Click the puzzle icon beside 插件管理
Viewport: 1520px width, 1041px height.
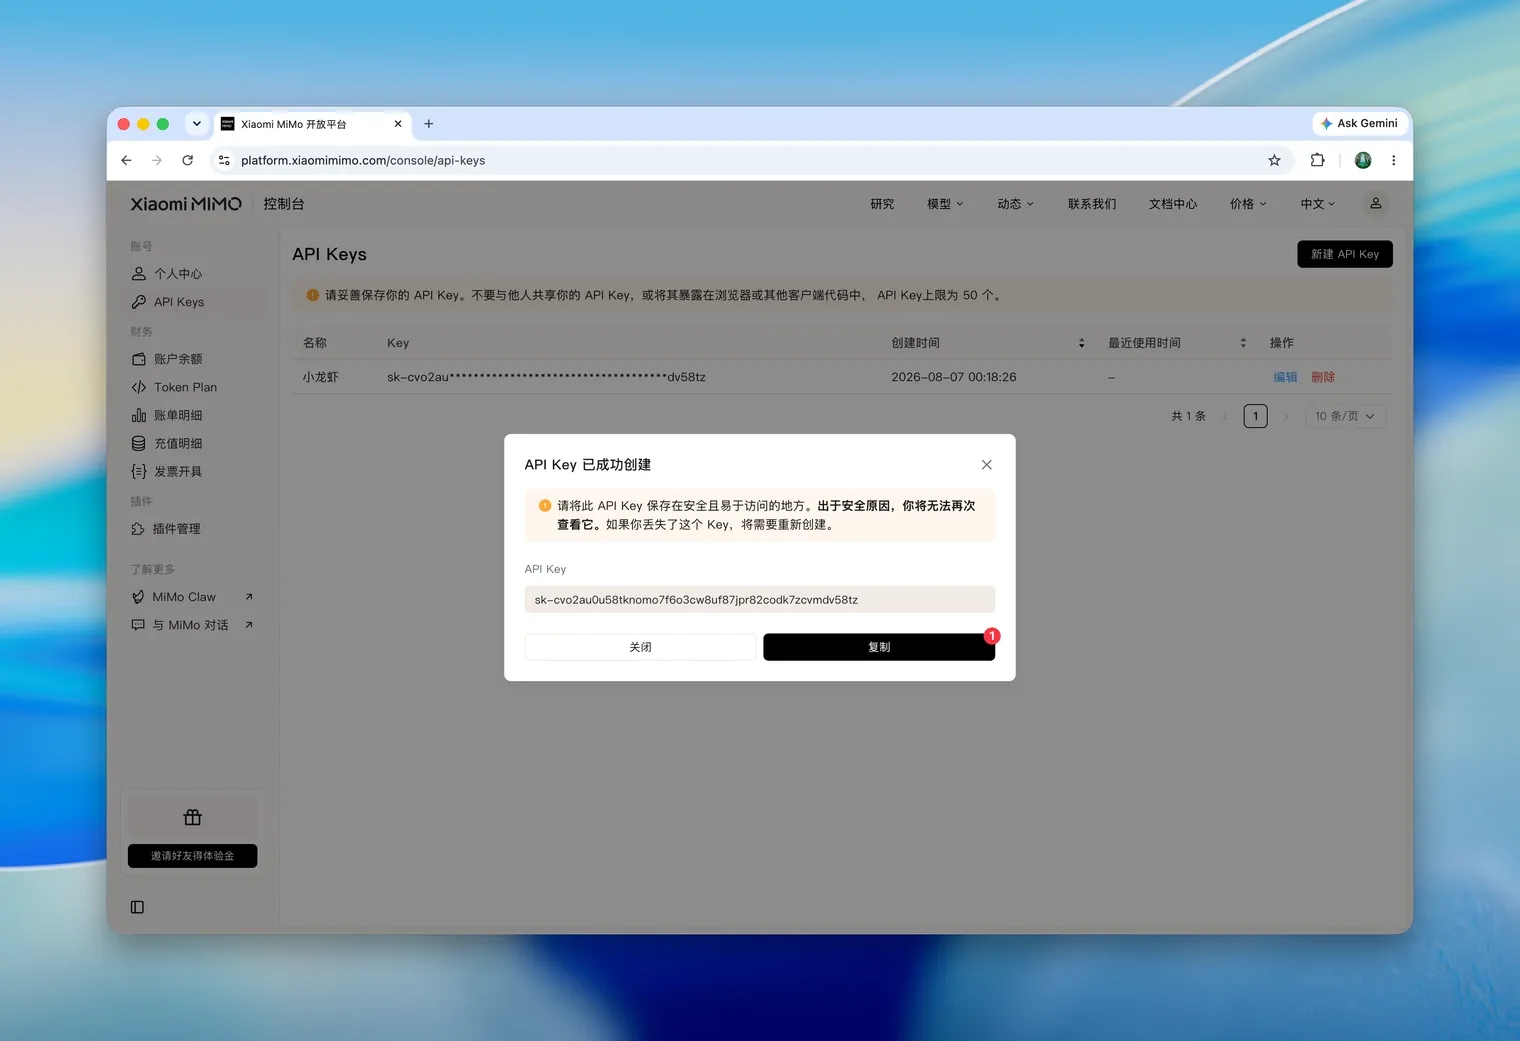click(138, 529)
